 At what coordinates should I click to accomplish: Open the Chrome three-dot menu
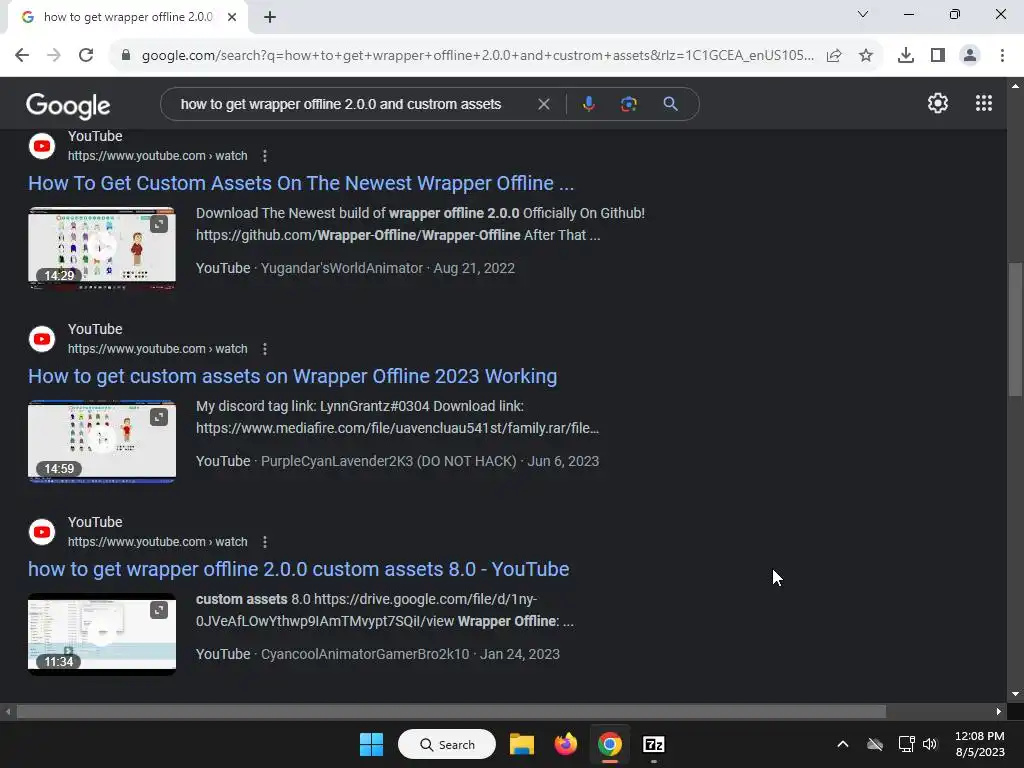(1002, 56)
